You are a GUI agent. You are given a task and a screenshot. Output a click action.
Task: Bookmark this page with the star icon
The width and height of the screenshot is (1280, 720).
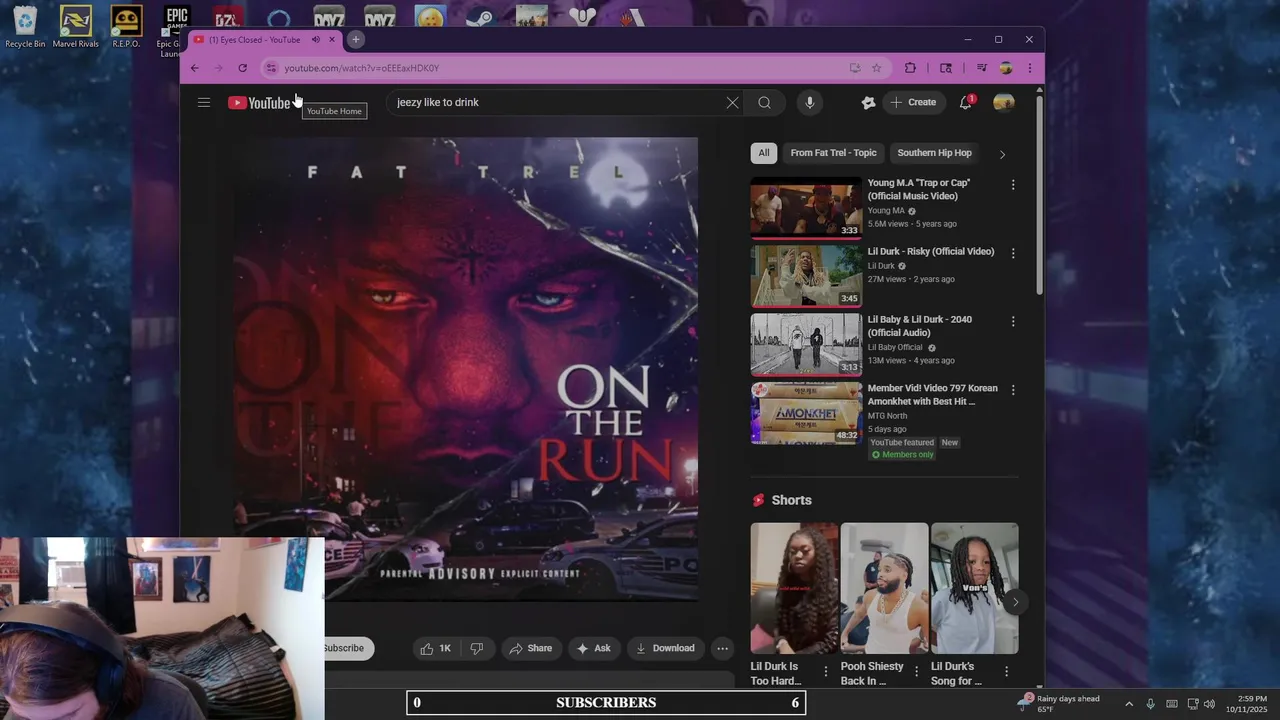point(877,68)
